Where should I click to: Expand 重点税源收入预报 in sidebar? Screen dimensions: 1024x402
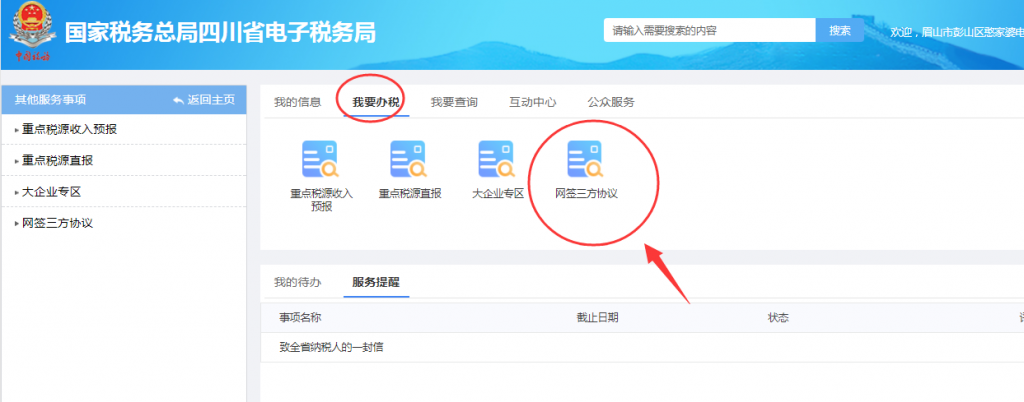tap(77, 129)
